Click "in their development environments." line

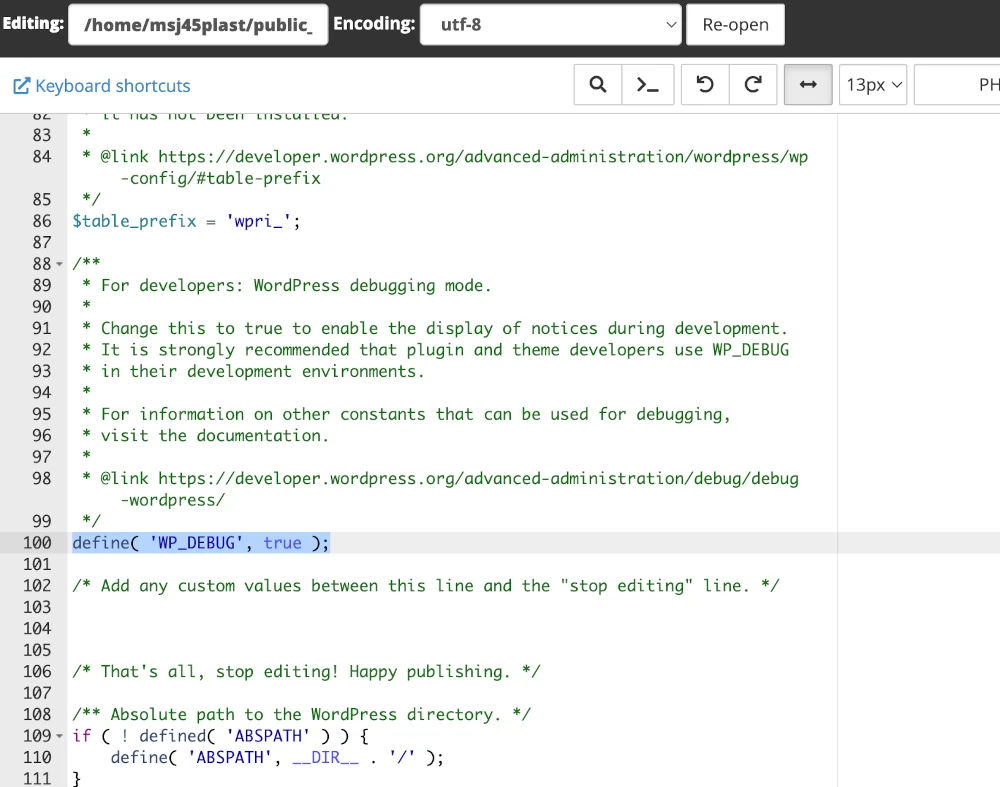click(262, 371)
